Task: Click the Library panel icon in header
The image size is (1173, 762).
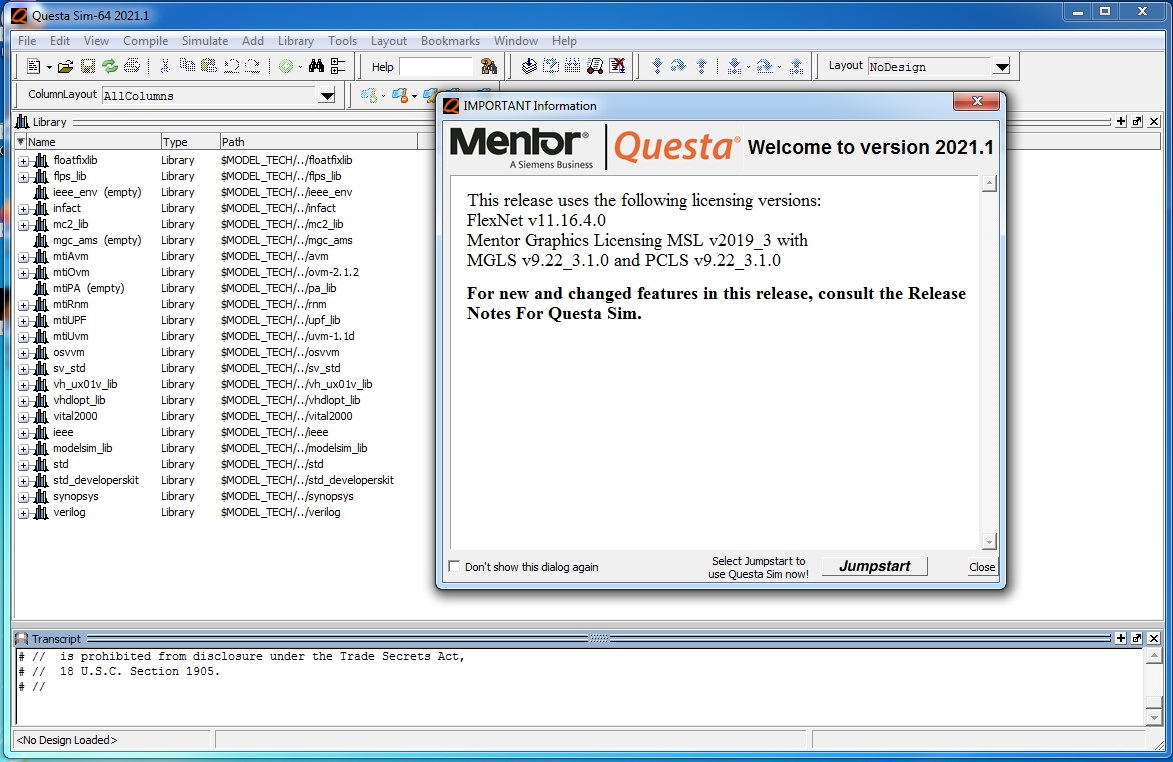Action: [22, 122]
